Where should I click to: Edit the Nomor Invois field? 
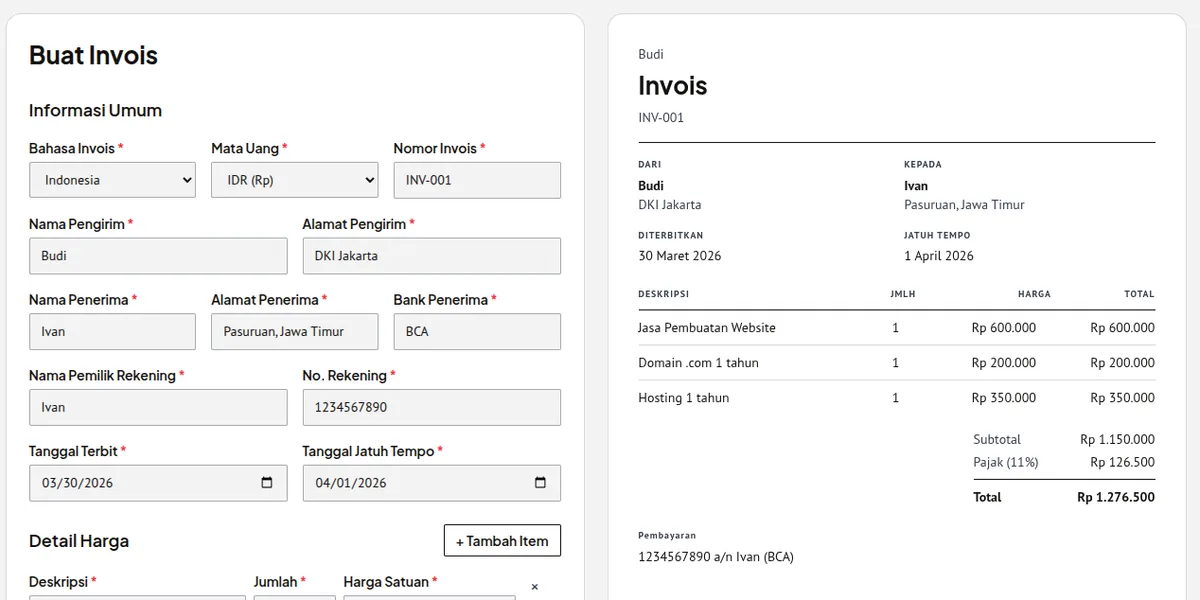476,180
